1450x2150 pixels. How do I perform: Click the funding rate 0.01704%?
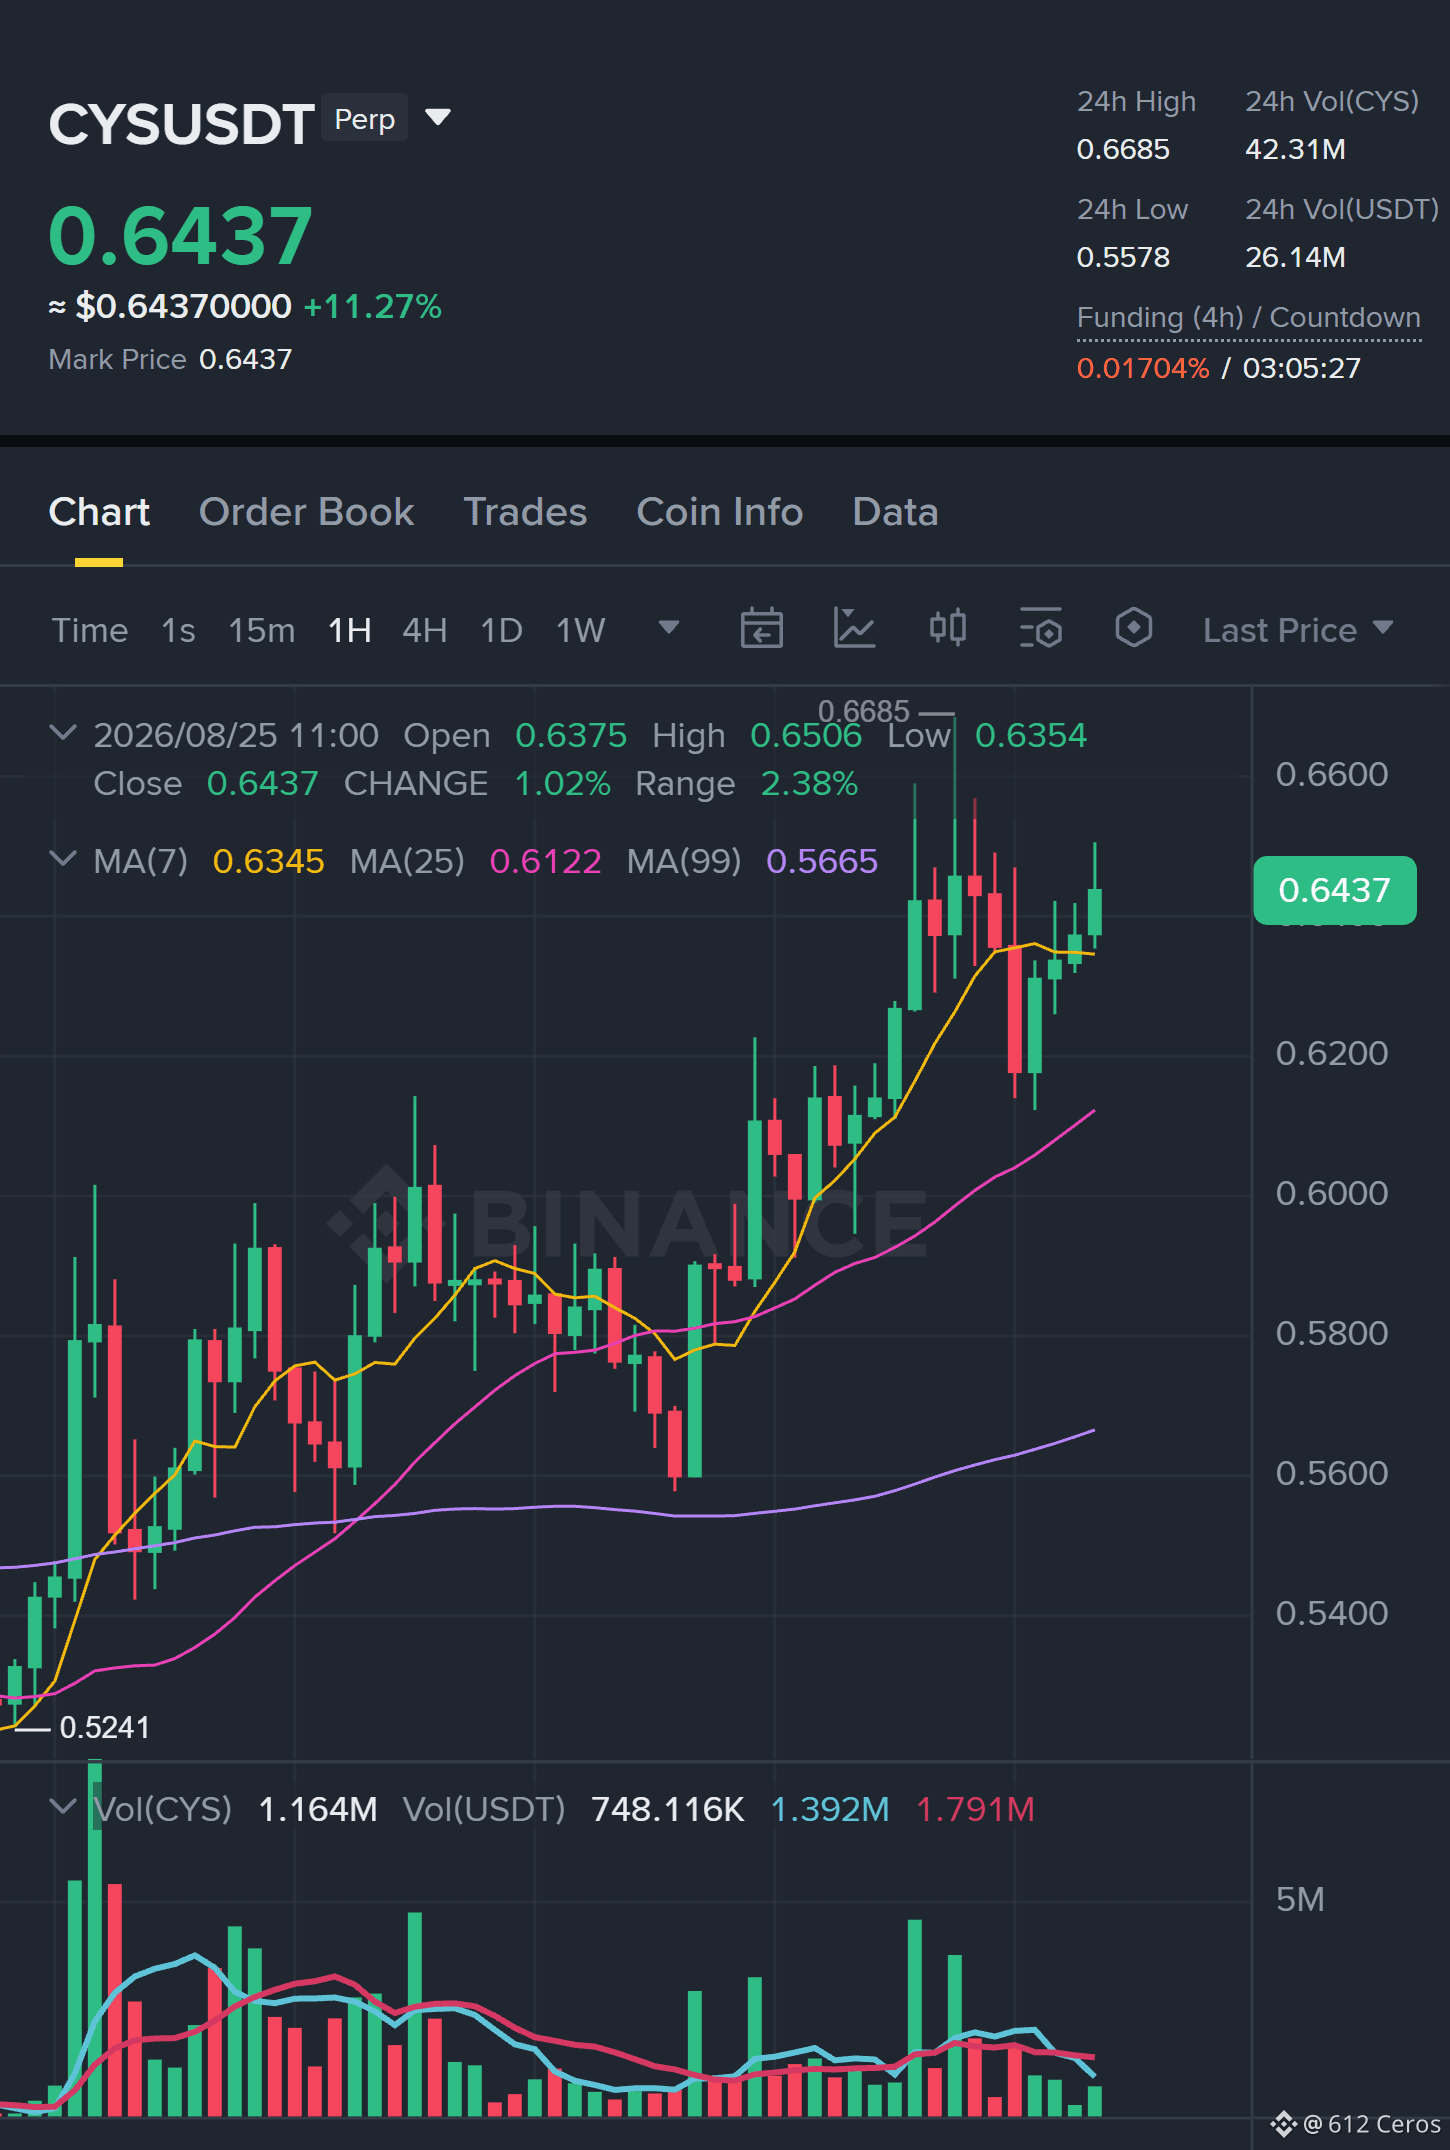(1143, 368)
